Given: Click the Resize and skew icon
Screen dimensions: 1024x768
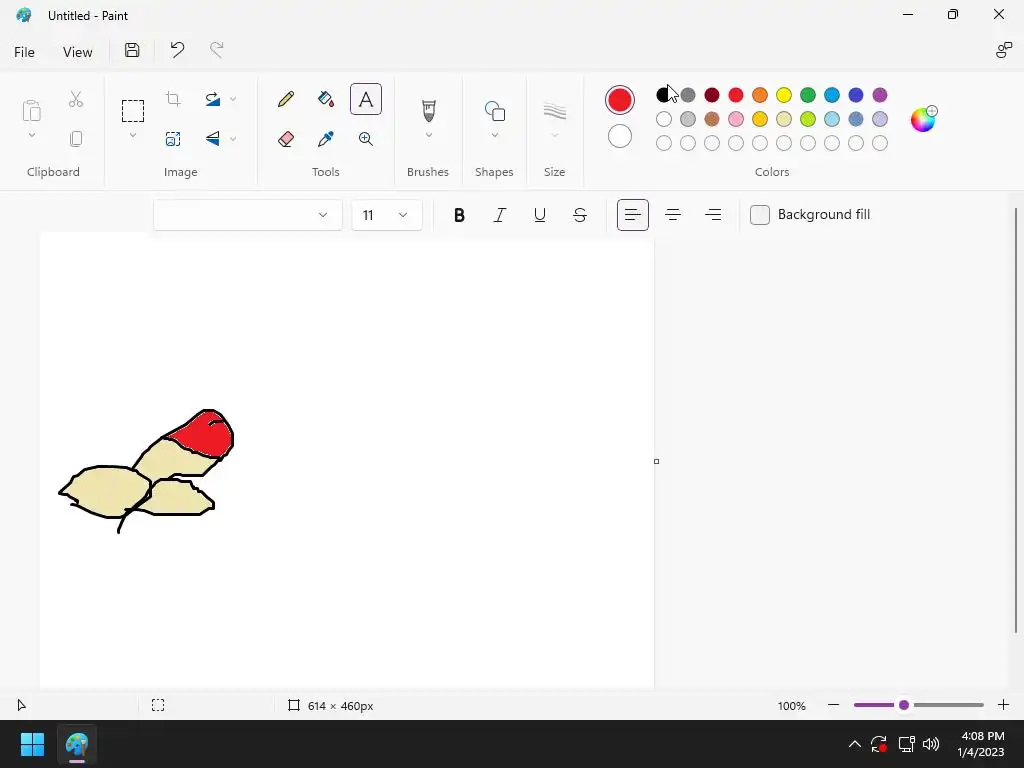Looking at the screenshot, I should tap(173, 139).
